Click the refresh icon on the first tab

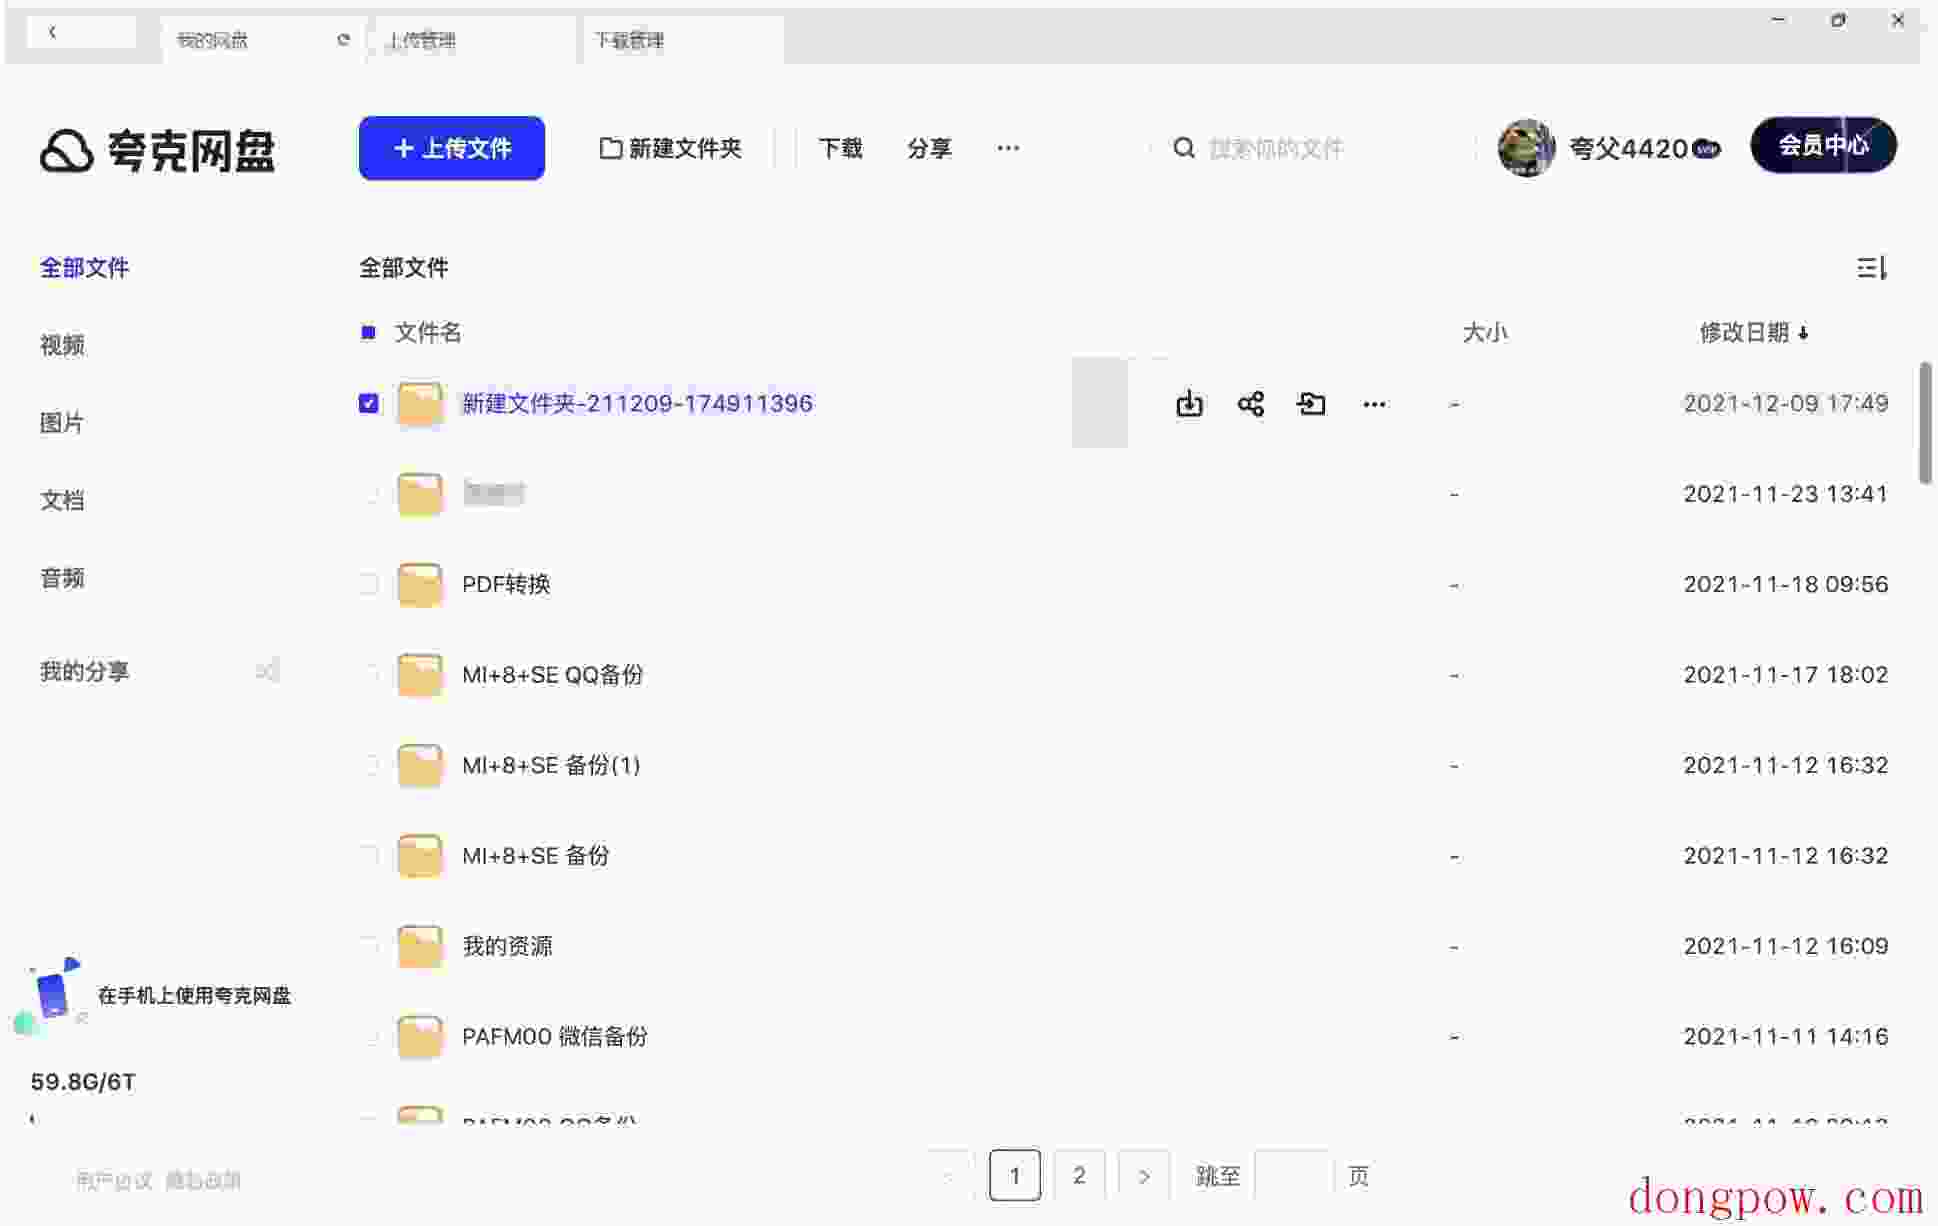[343, 40]
